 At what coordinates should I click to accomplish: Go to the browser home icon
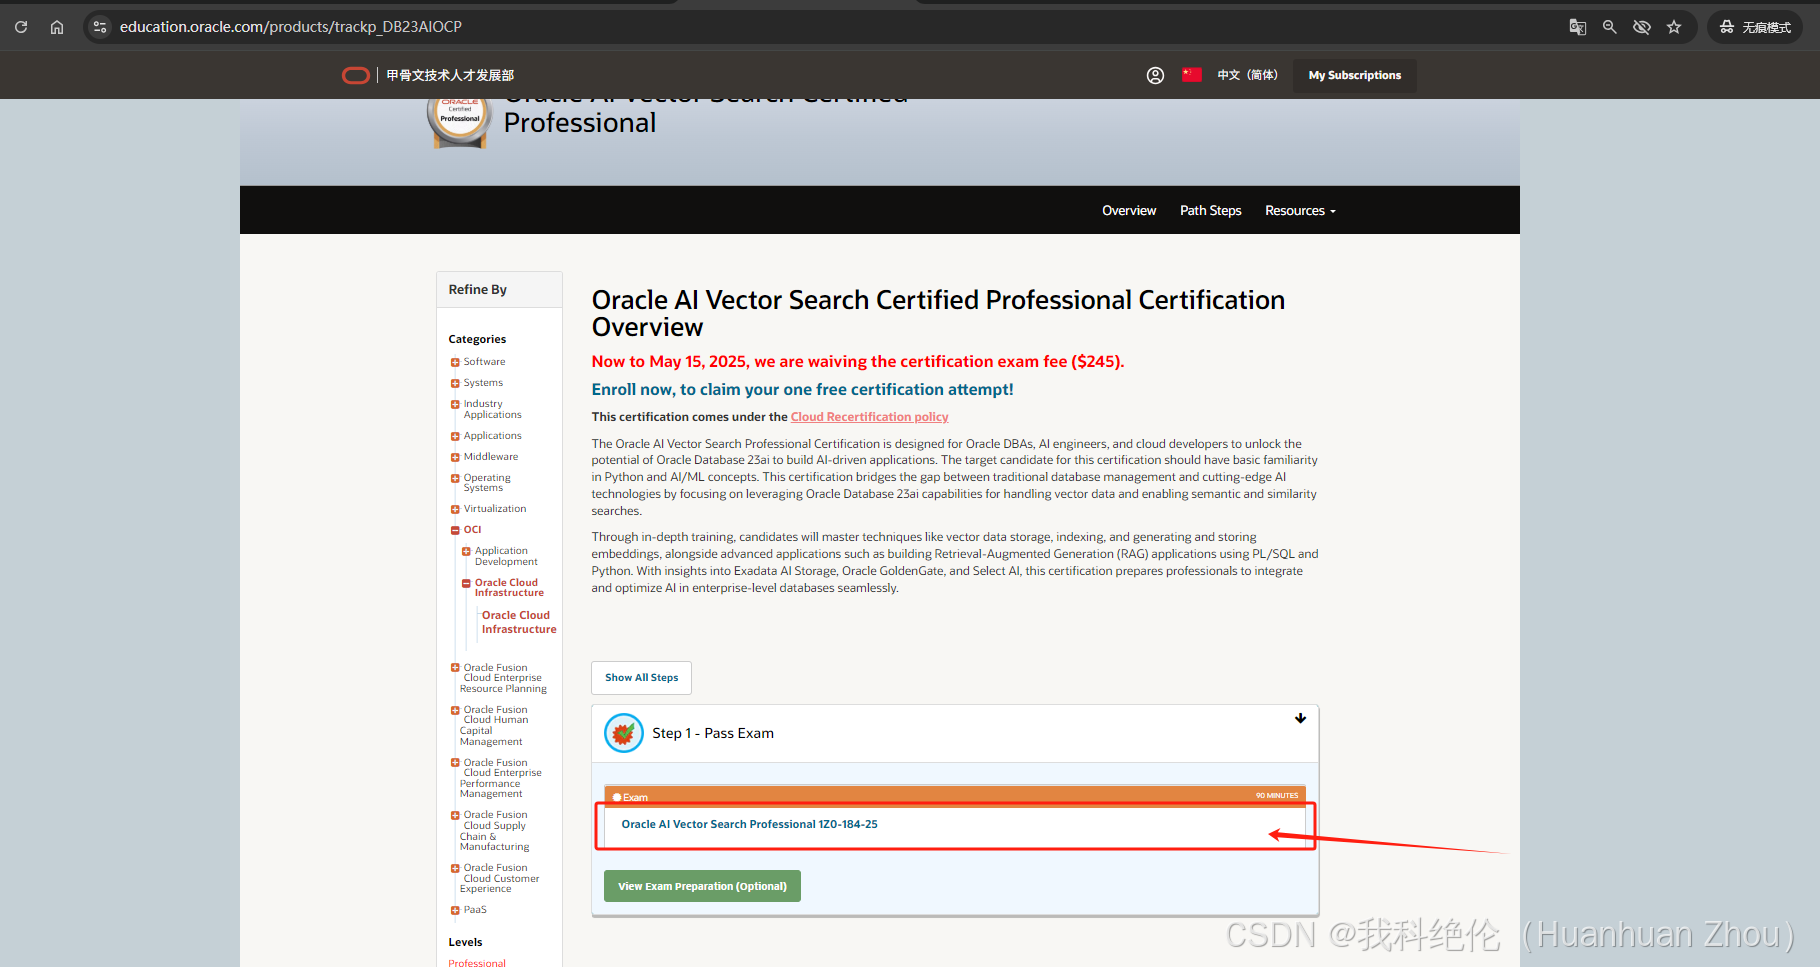57,27
